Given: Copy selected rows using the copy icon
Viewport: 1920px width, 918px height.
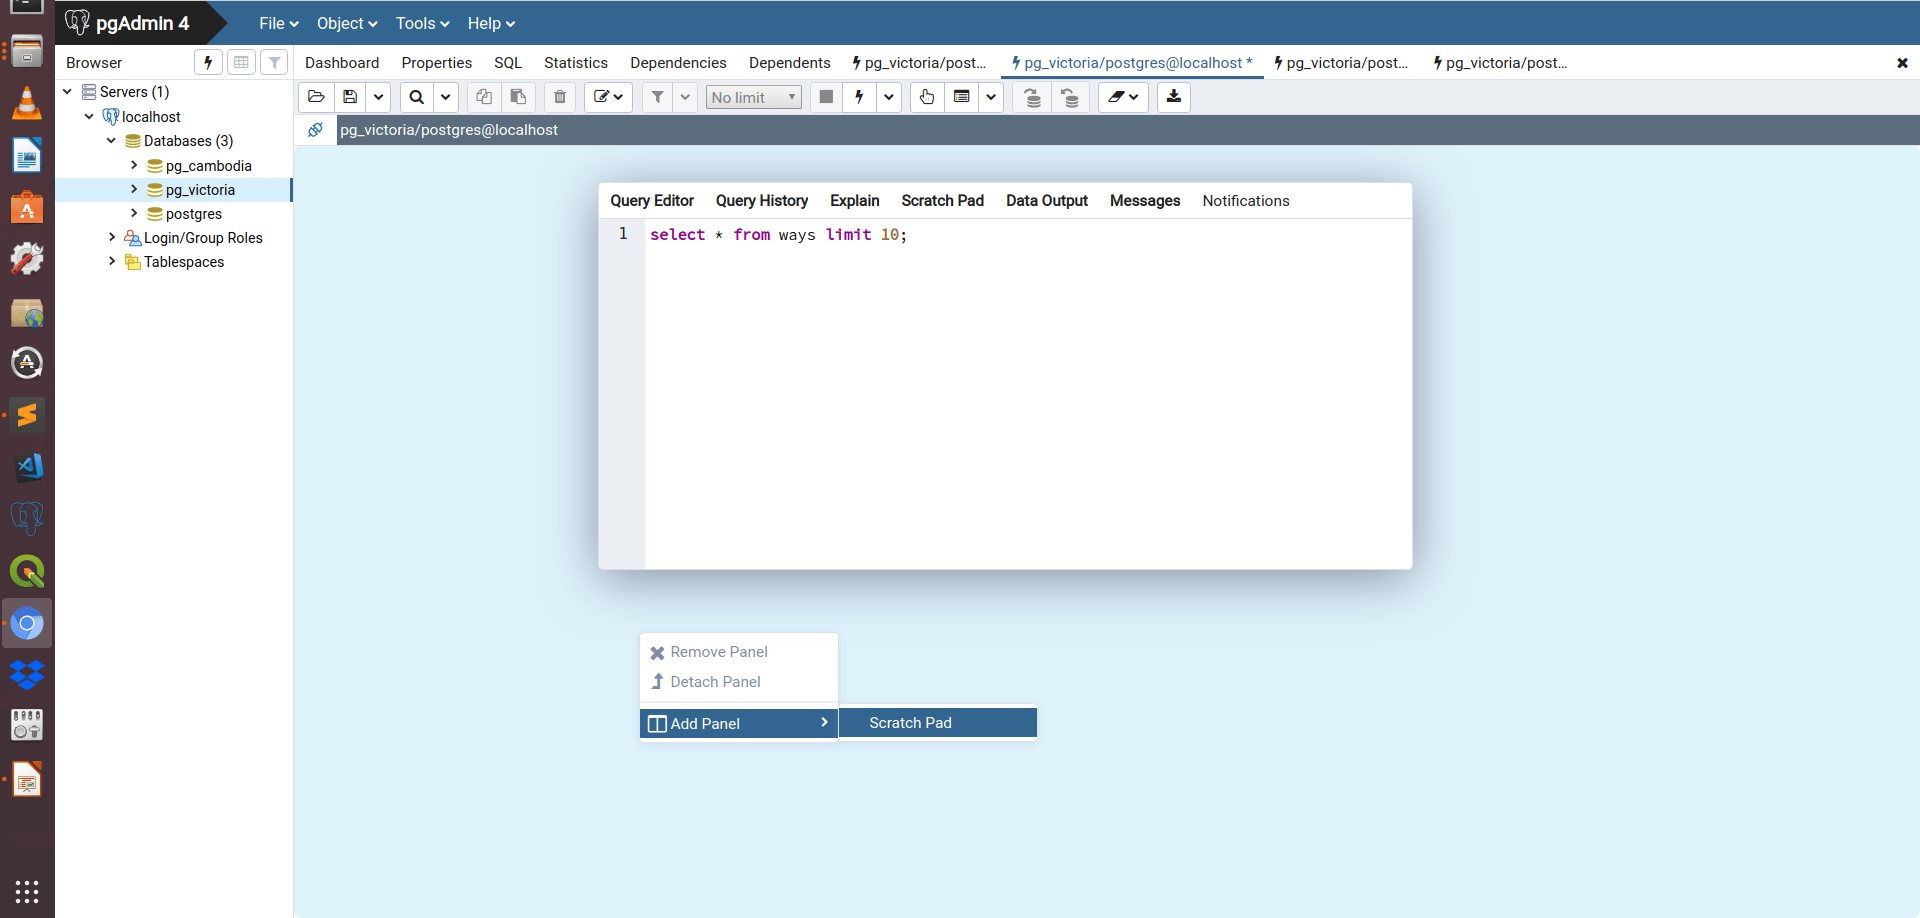Looking at the screenshot, I should 484,97.
